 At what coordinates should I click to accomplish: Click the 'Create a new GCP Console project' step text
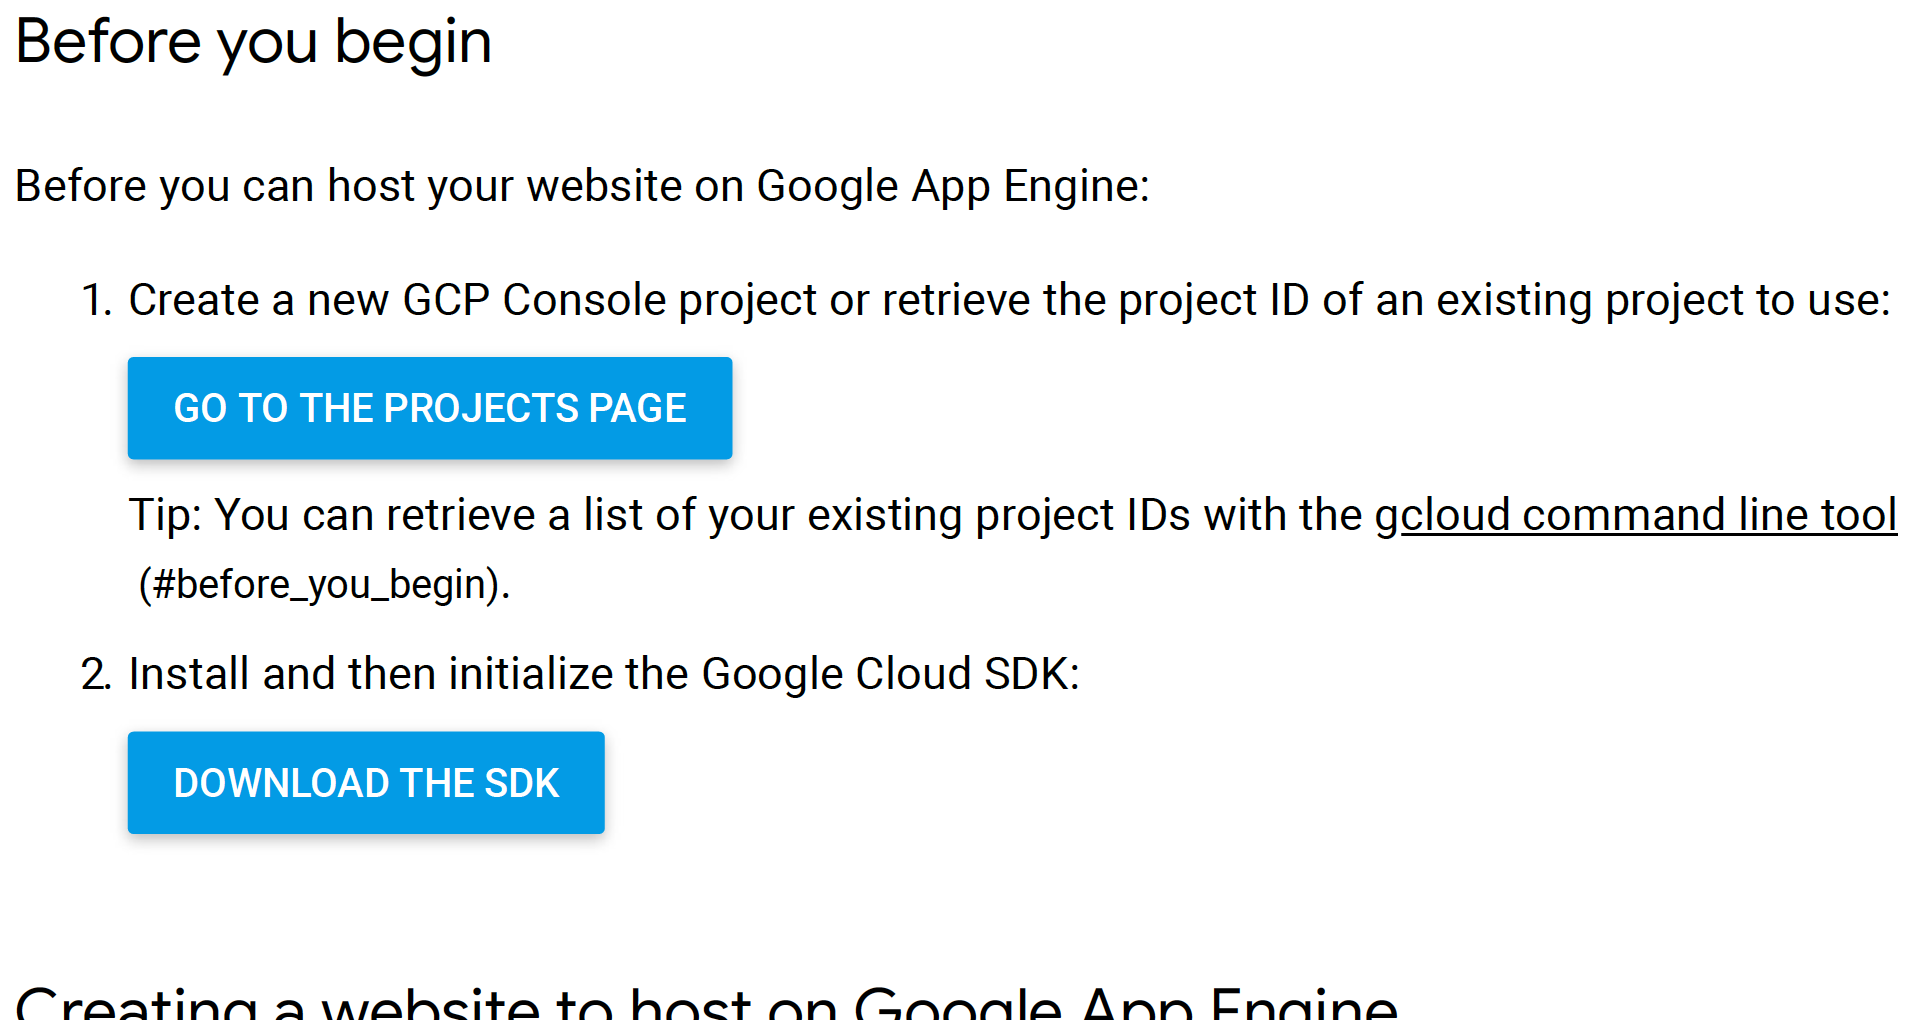1010,300
